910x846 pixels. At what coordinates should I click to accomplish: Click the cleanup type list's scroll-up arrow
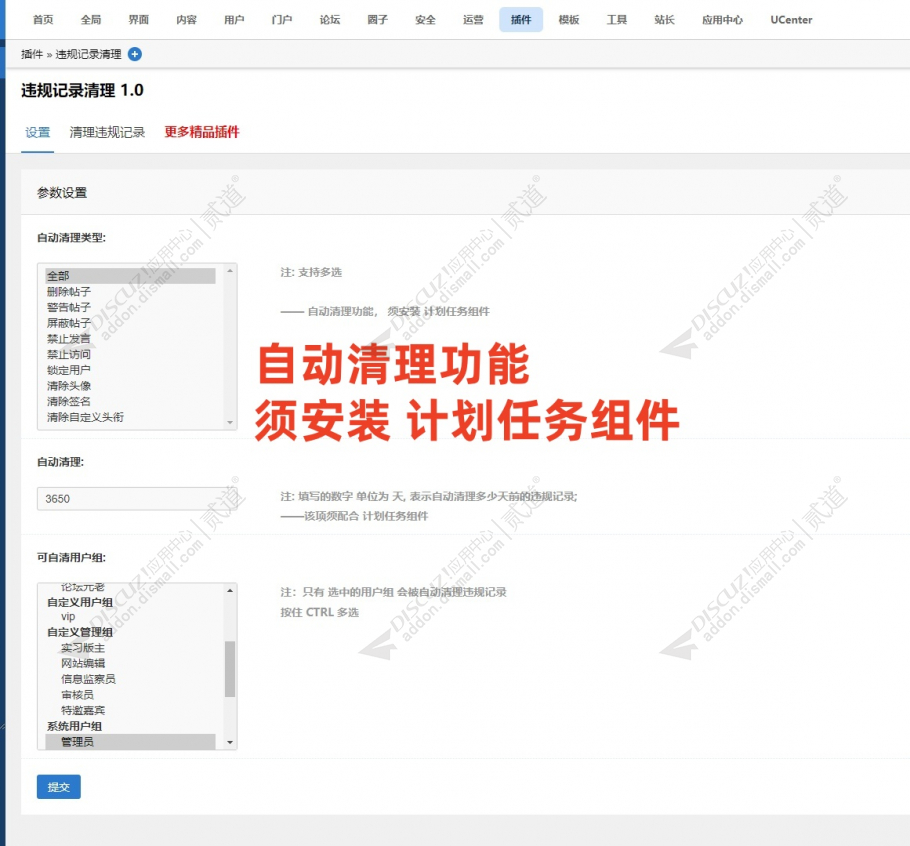[x=230, y=271]
